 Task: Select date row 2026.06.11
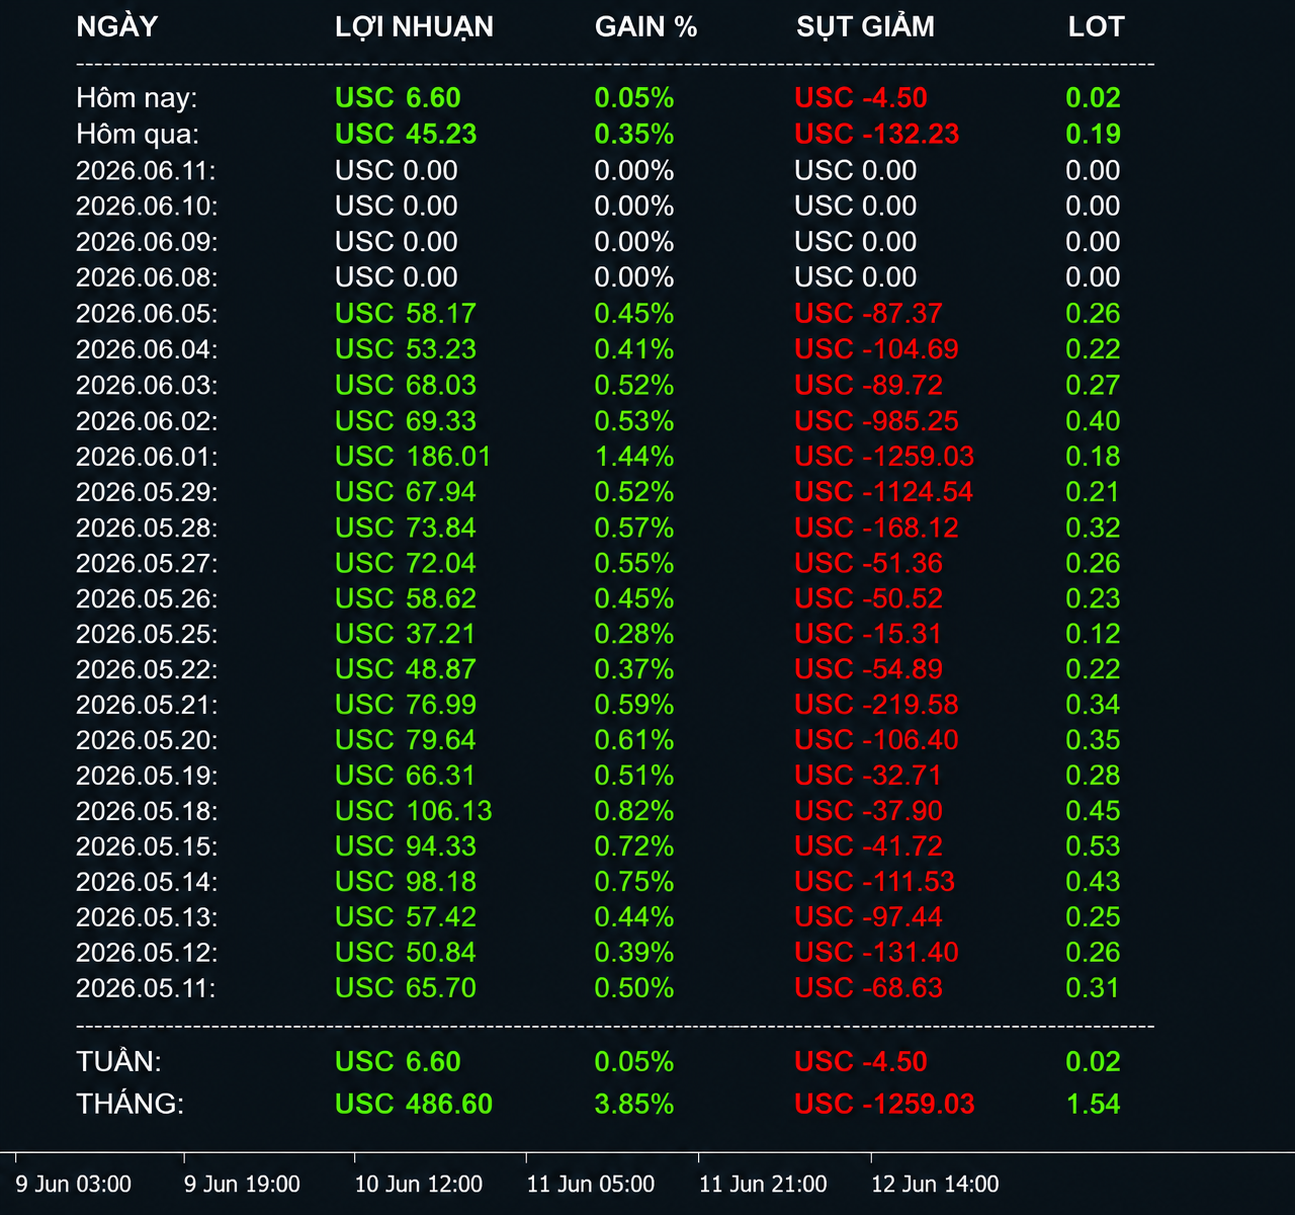coord(146,170)
